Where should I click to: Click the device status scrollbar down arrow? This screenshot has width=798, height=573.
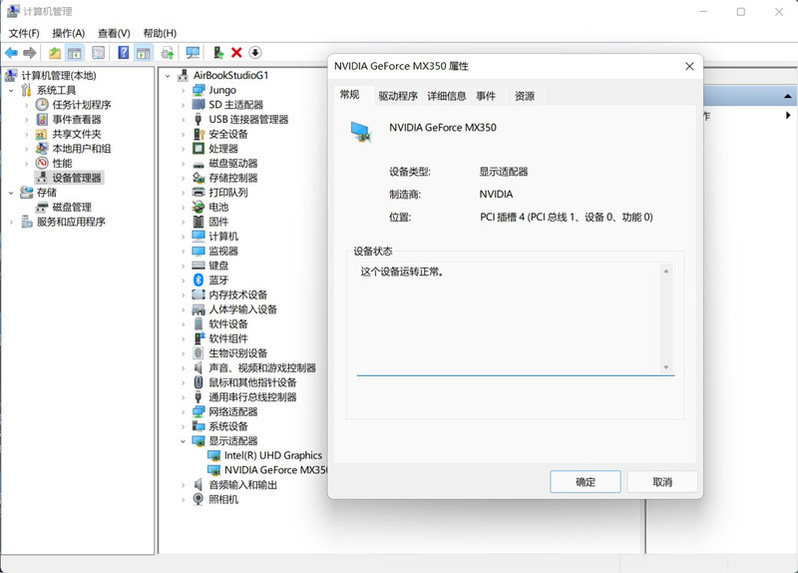pyautogui.click(x=666, y=367)
